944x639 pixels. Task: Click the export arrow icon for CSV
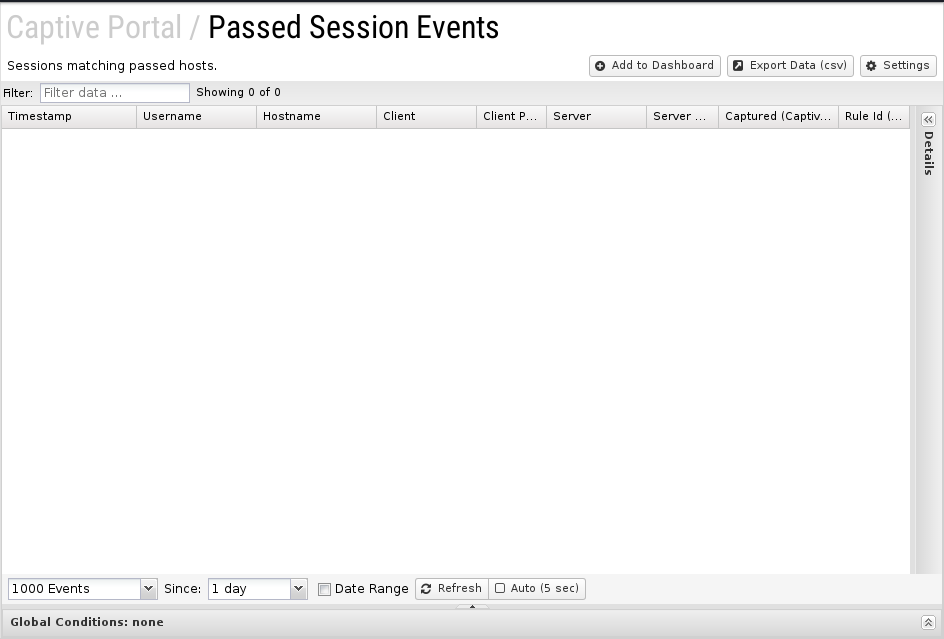coord(738,66)
